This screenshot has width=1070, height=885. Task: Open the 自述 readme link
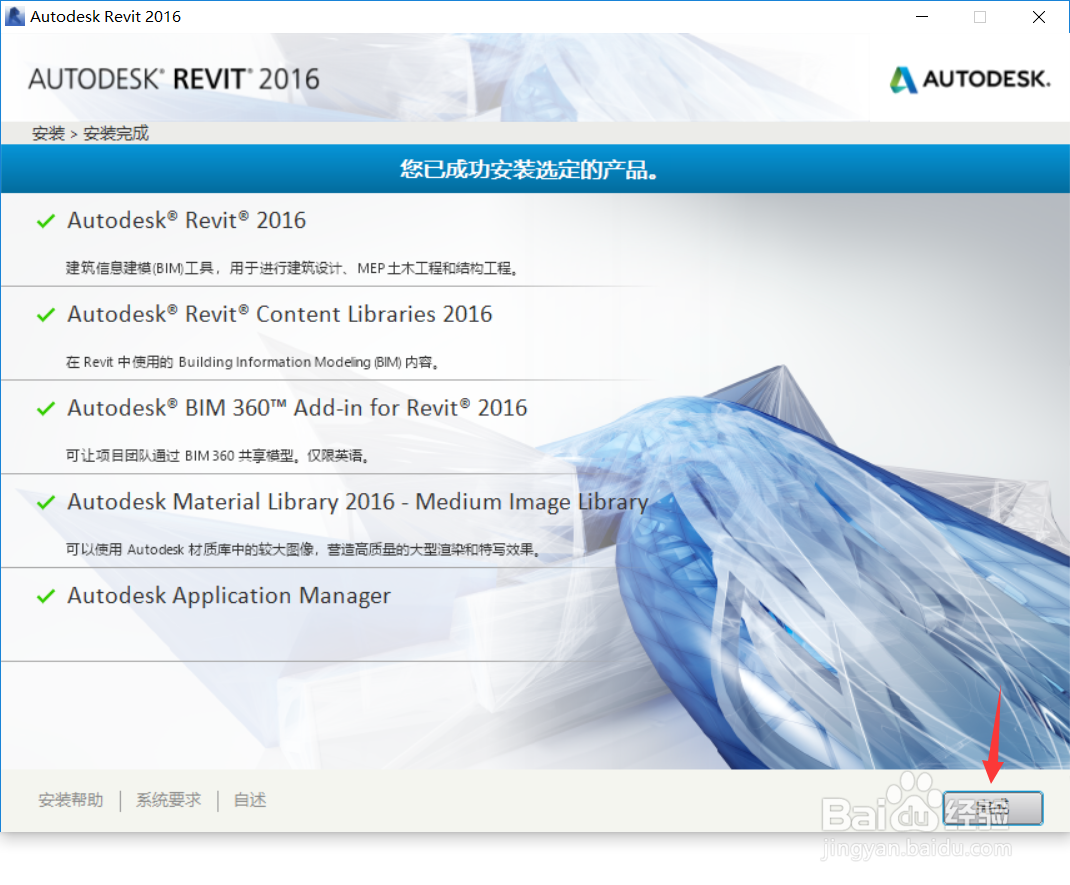pyautogui.click(x=250, y=800)
